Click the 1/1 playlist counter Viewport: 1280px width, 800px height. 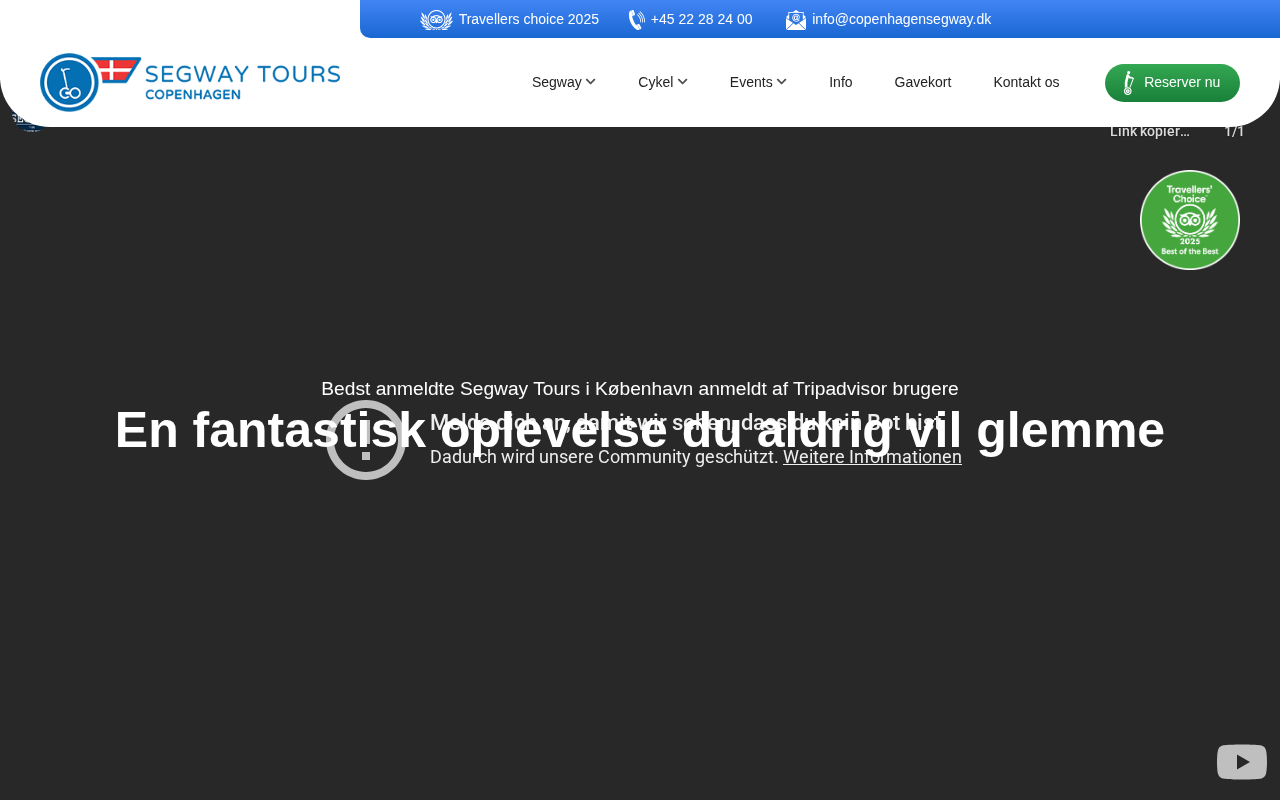coord(1234,132)
